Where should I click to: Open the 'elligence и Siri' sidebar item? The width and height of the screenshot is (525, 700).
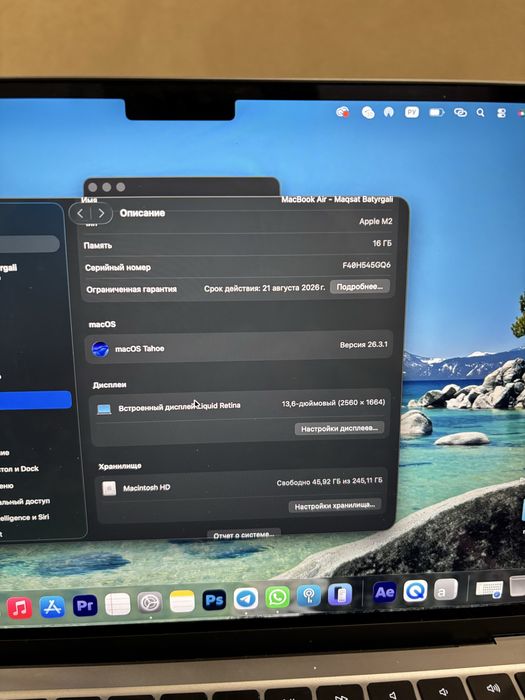point(25,517)
